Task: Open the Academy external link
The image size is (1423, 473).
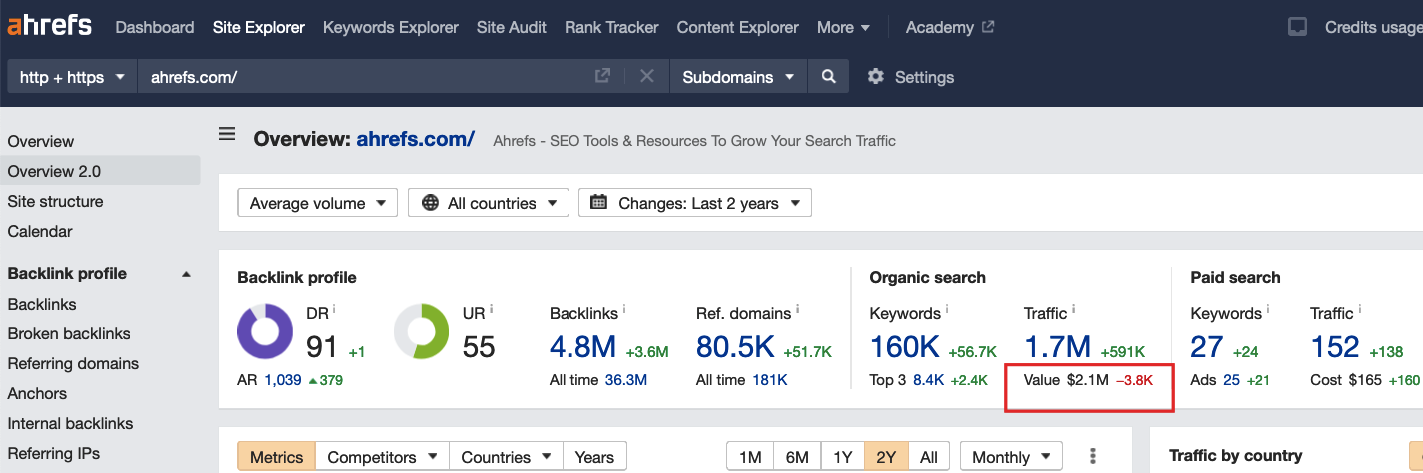Action: pos(950,27)
